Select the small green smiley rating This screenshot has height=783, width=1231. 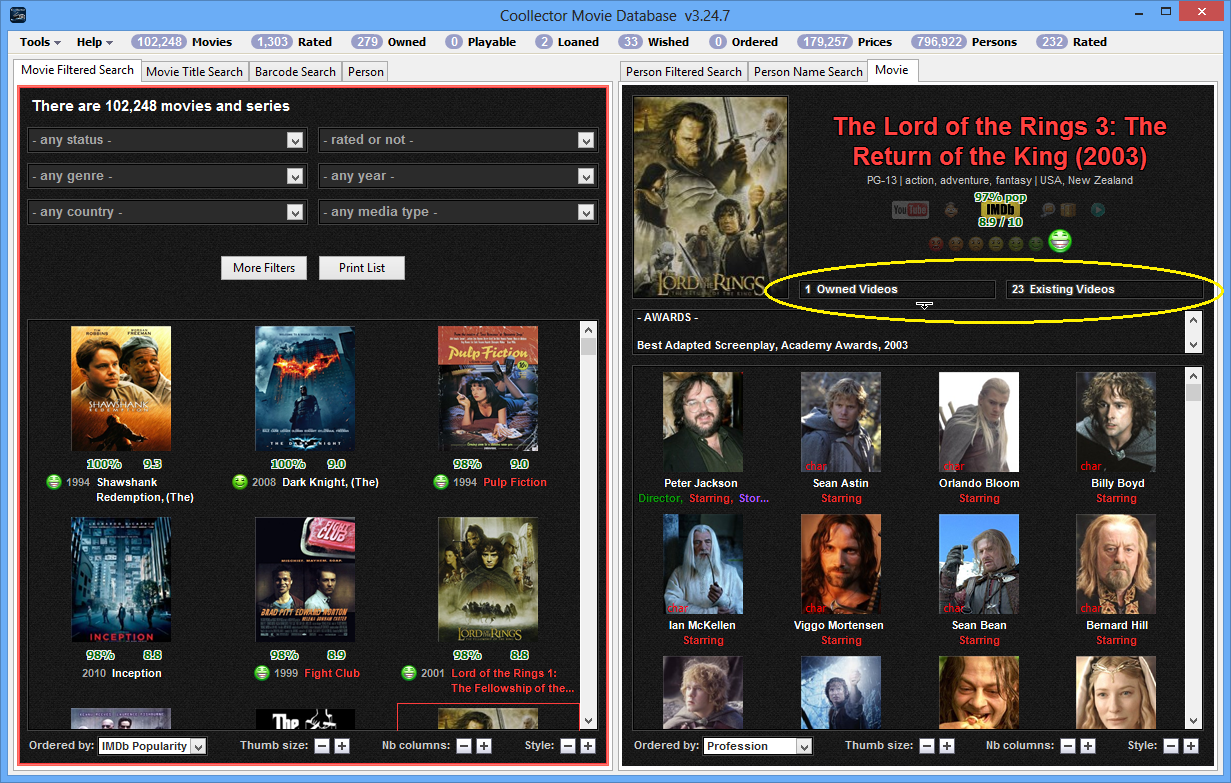pyautogui.click(x=1036, y=243)
